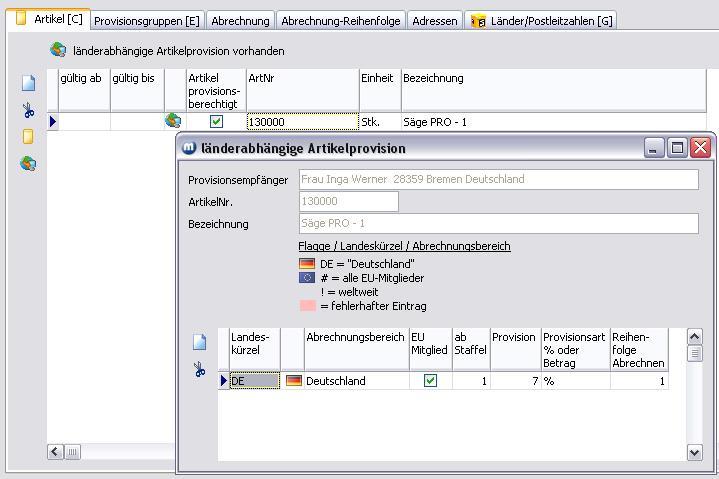719x479 pixels.
Task: Click the globe icon in left sidebar
Action: 28,163
